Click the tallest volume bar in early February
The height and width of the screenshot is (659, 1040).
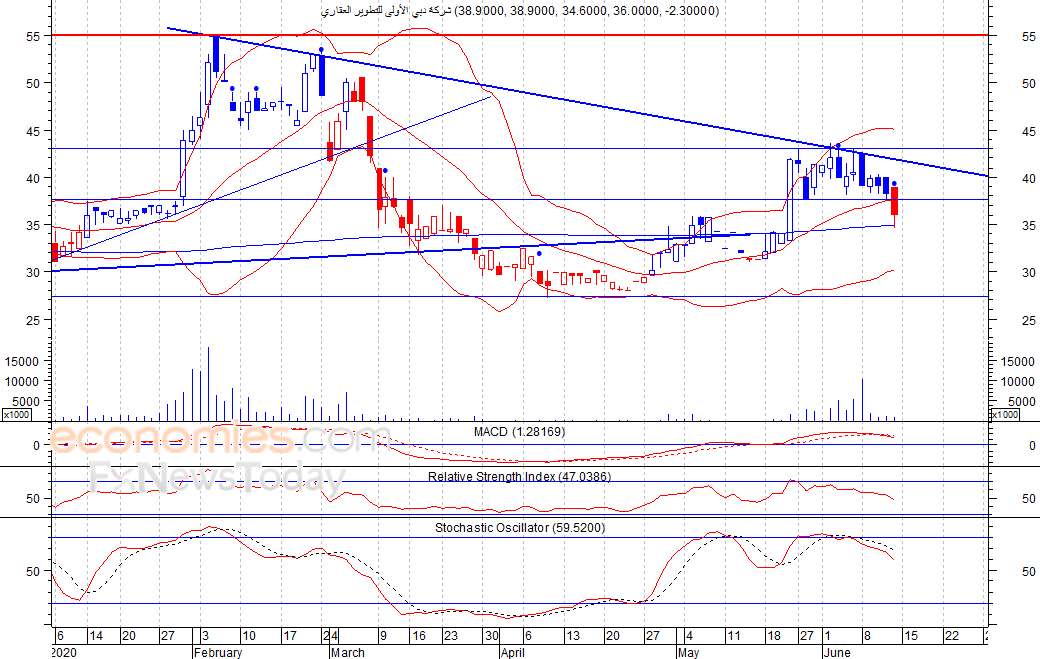[x=208, y=384]
